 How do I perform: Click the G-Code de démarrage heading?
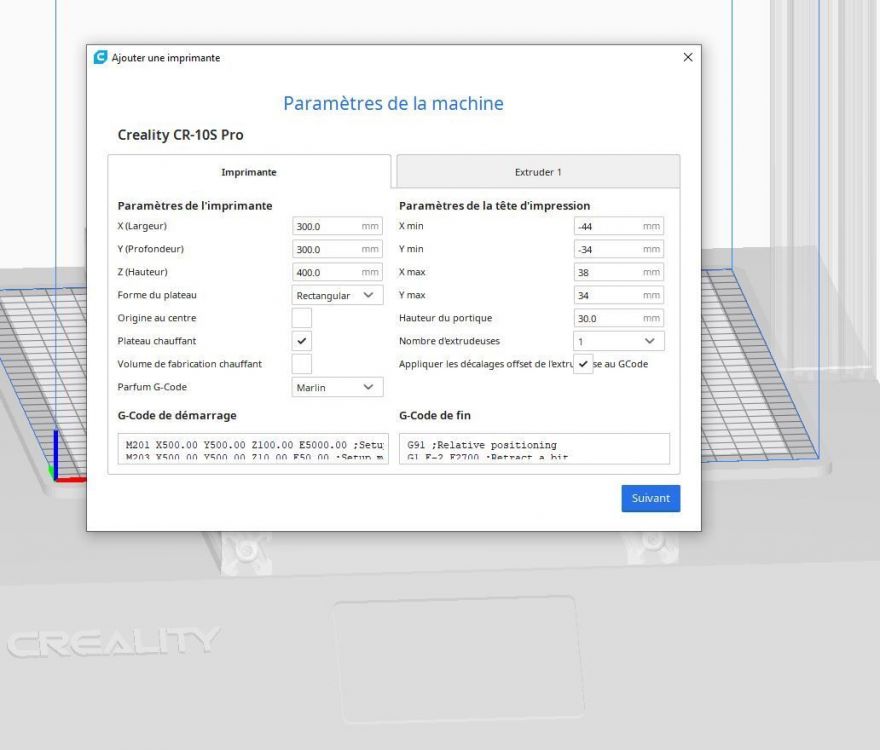coord(177,415)
